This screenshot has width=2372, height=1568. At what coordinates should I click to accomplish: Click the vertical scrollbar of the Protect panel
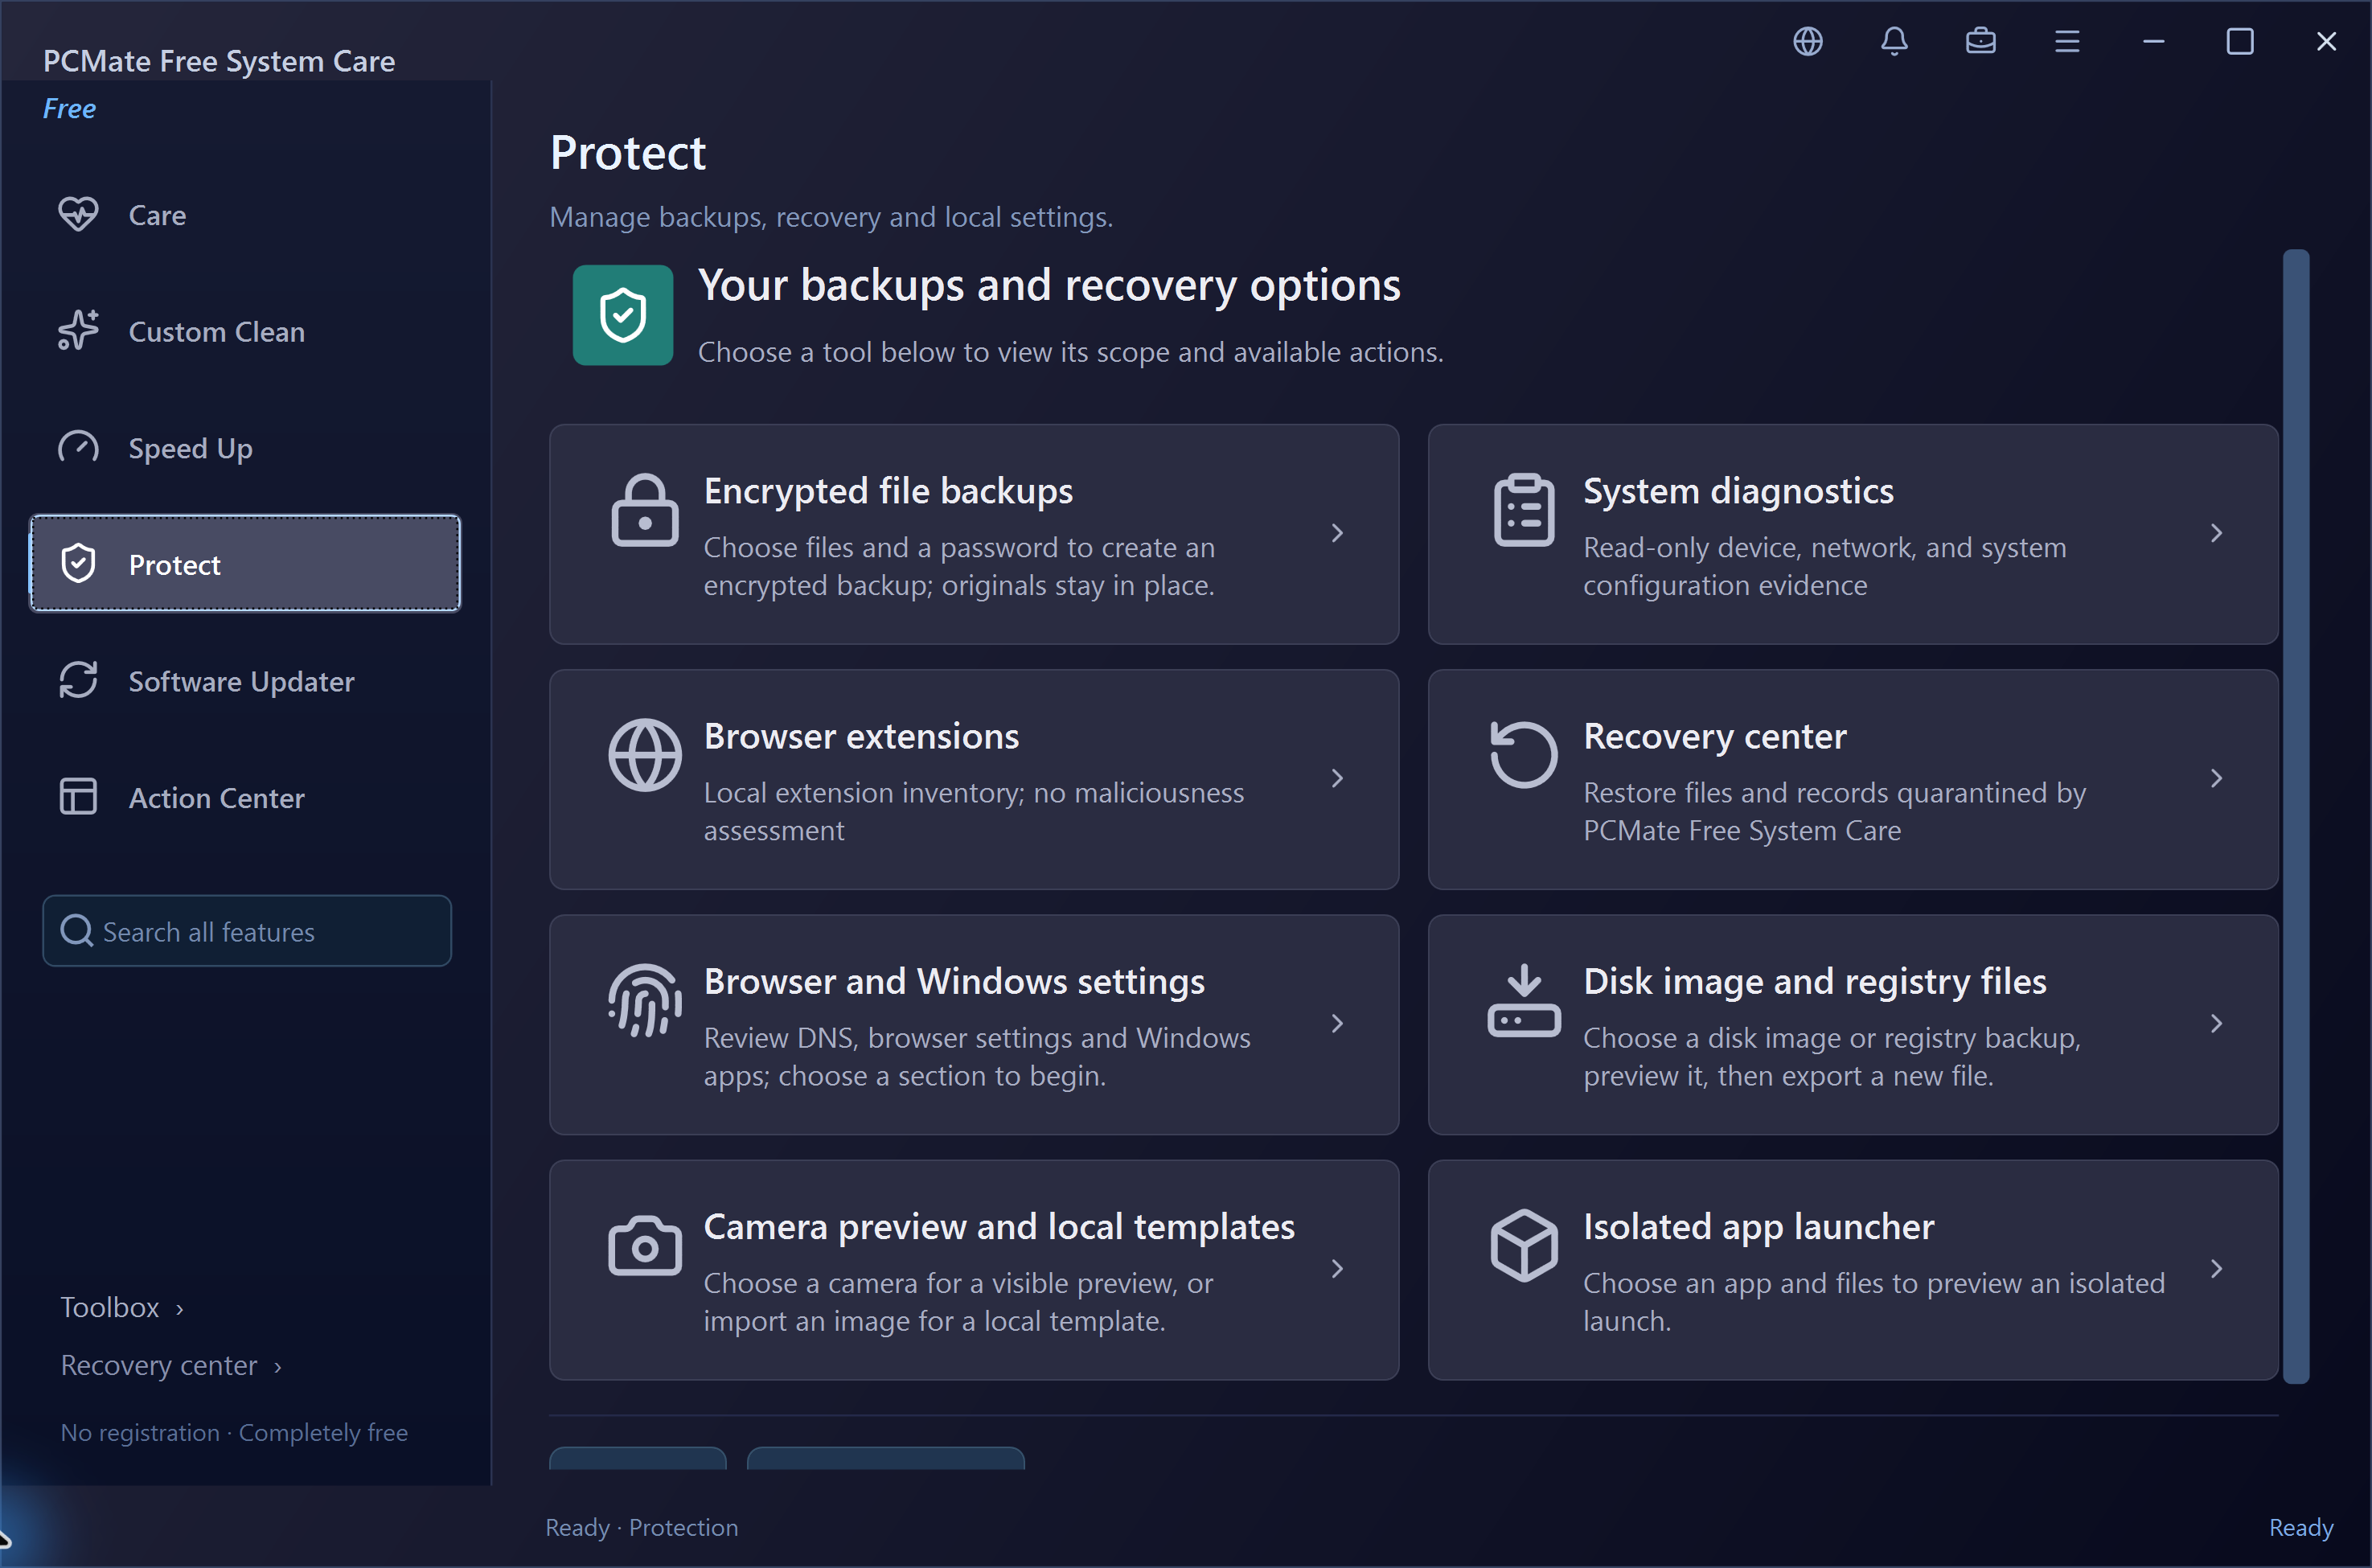pyautogui.click(x=2296, y=816)
